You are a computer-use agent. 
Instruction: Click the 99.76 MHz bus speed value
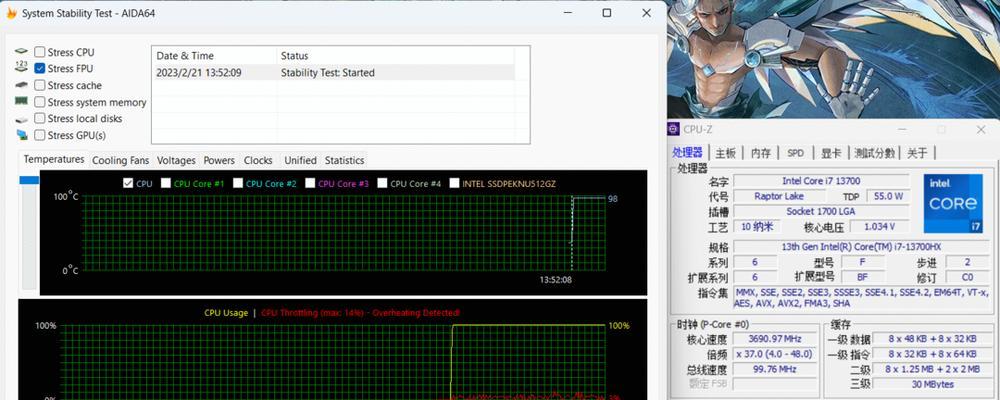pos(776,369)
